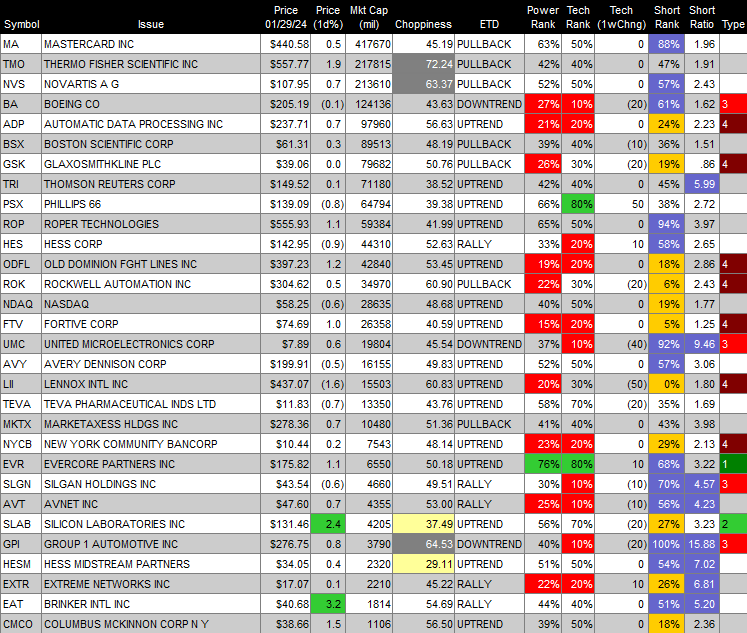Click the green Type 2 cell for SLAB
Viewport: 747px width, 633px height.
(733, 524)
